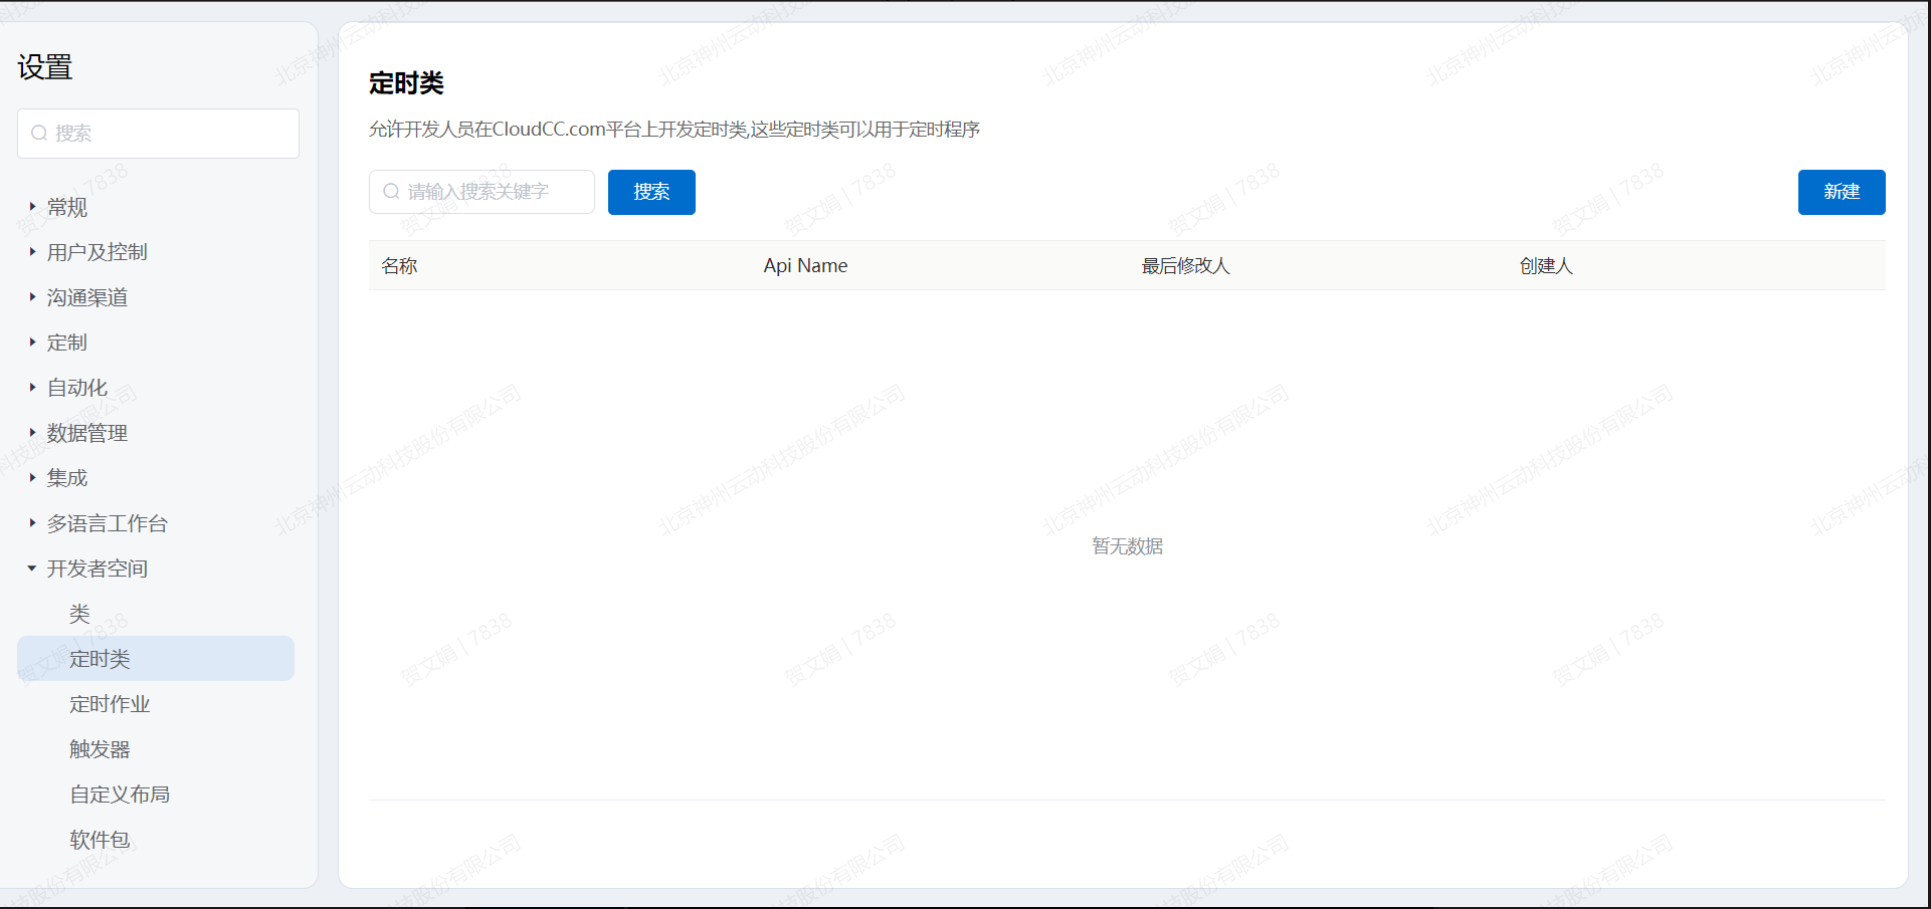The height and width of the screenshot is (909, 1931).
Task: Open the 触发器 menu item
Action: (100, 749)
